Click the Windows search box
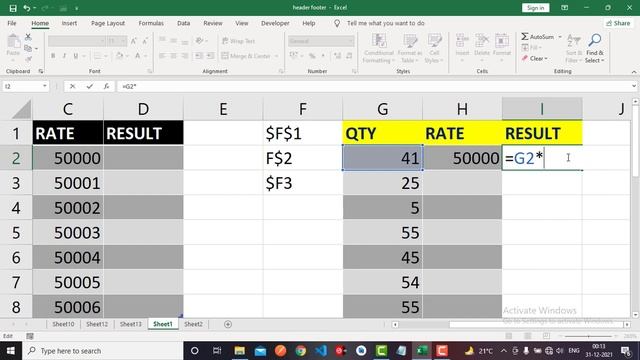640x360 pixels. point(103,351)
